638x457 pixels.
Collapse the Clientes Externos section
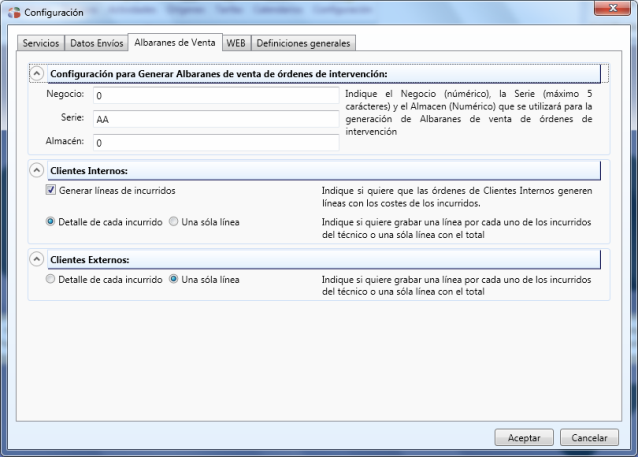[37, 259]
